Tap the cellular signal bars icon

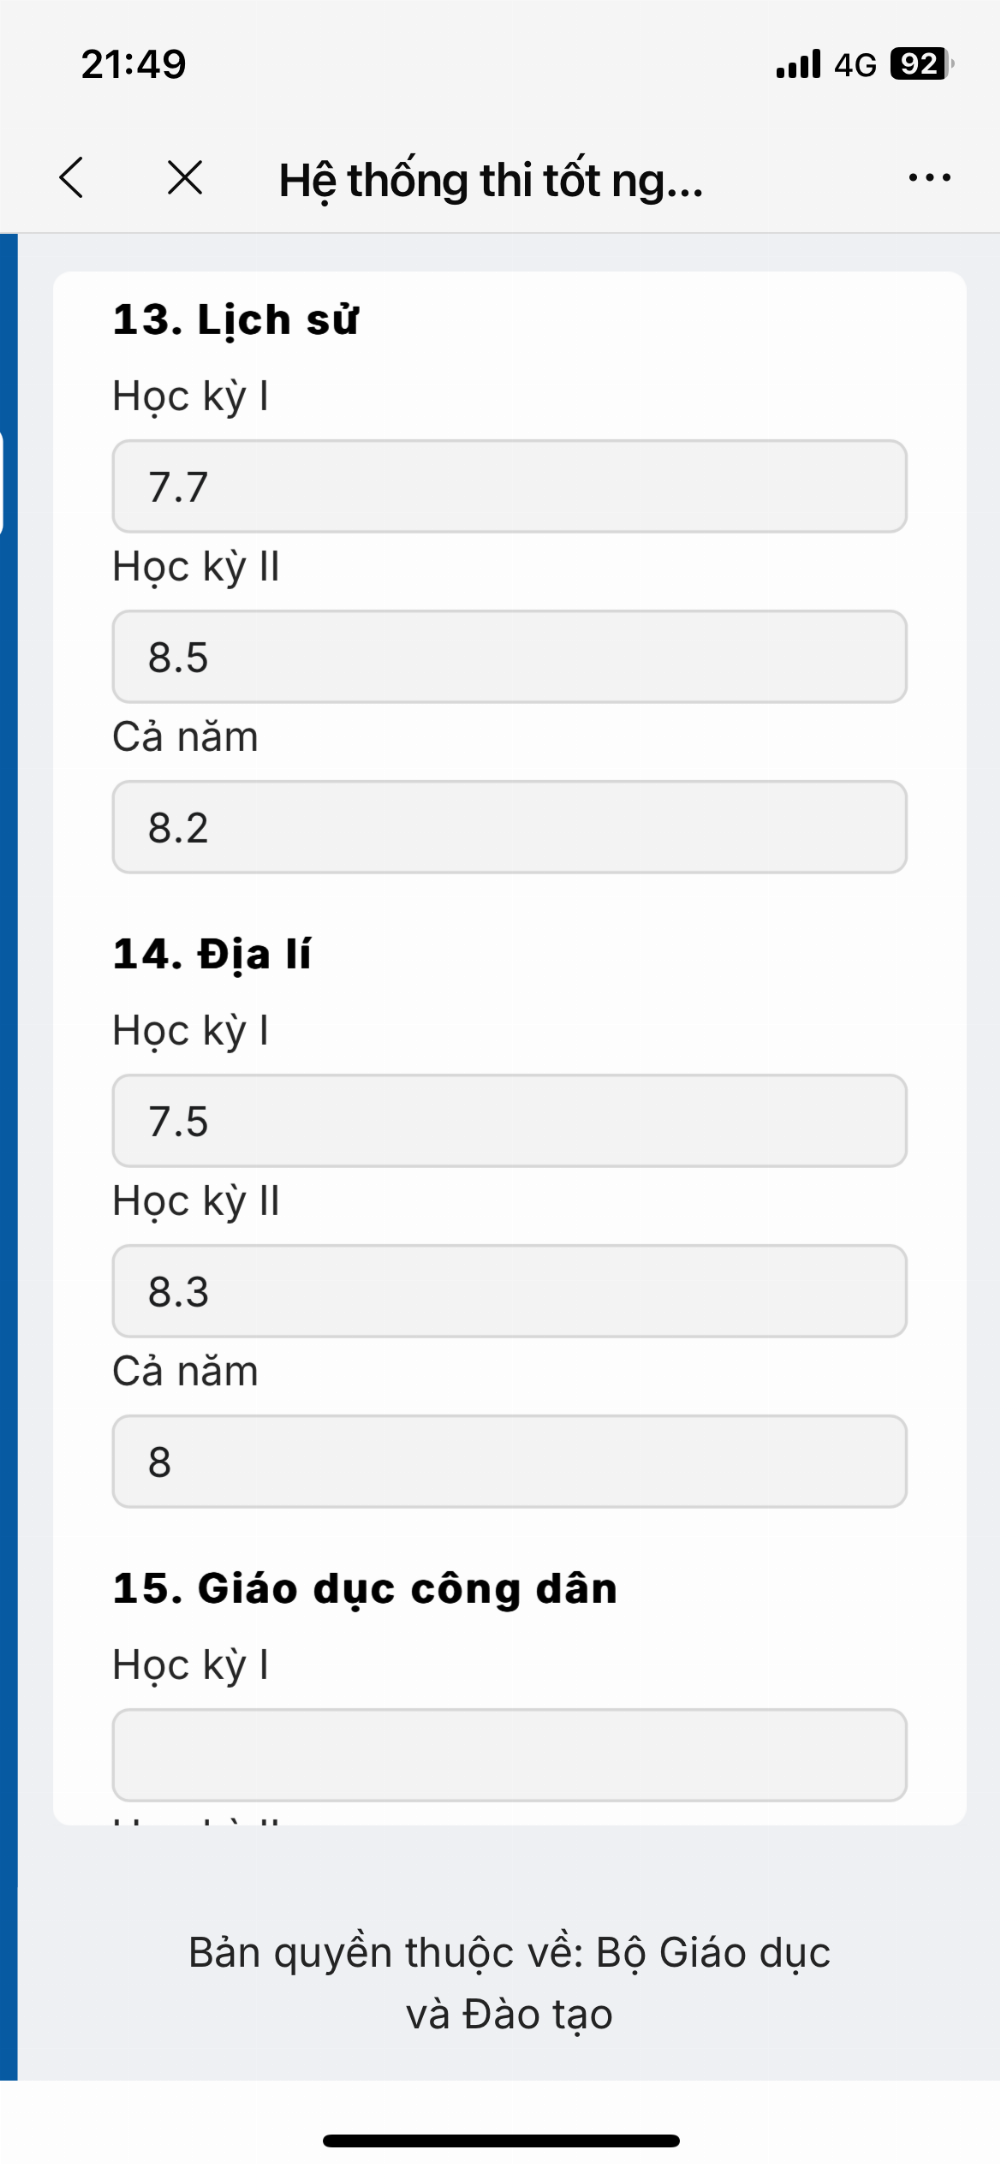798,64
